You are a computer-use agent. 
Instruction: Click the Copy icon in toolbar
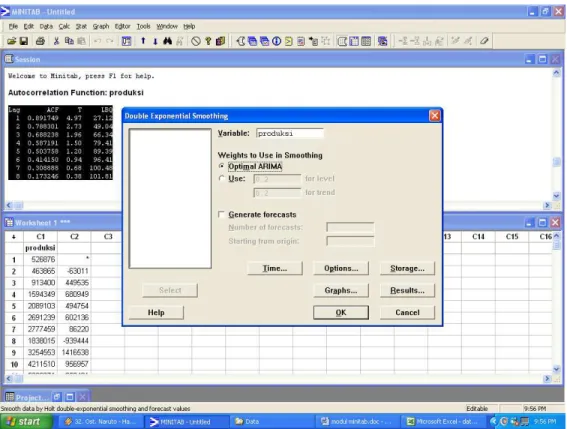69,41
